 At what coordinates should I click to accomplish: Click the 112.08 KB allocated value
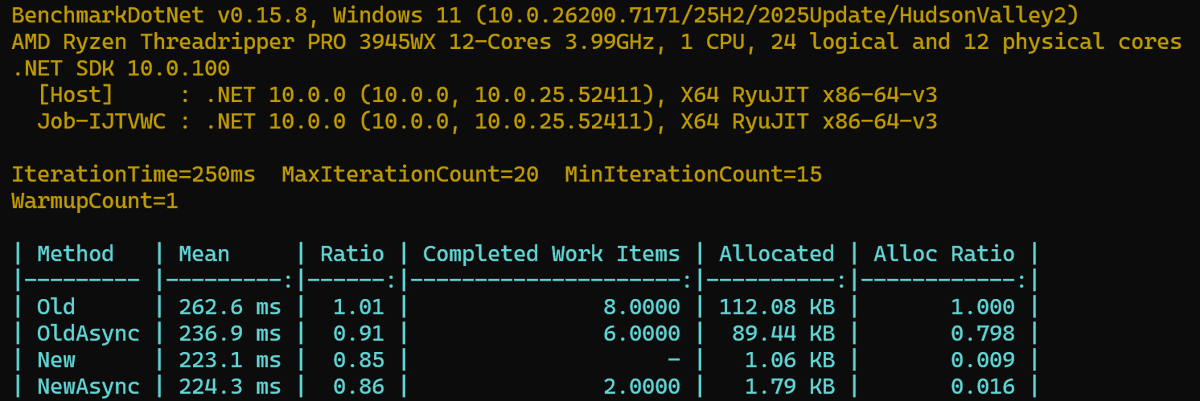pyautogui.click(x=776, y=307)
